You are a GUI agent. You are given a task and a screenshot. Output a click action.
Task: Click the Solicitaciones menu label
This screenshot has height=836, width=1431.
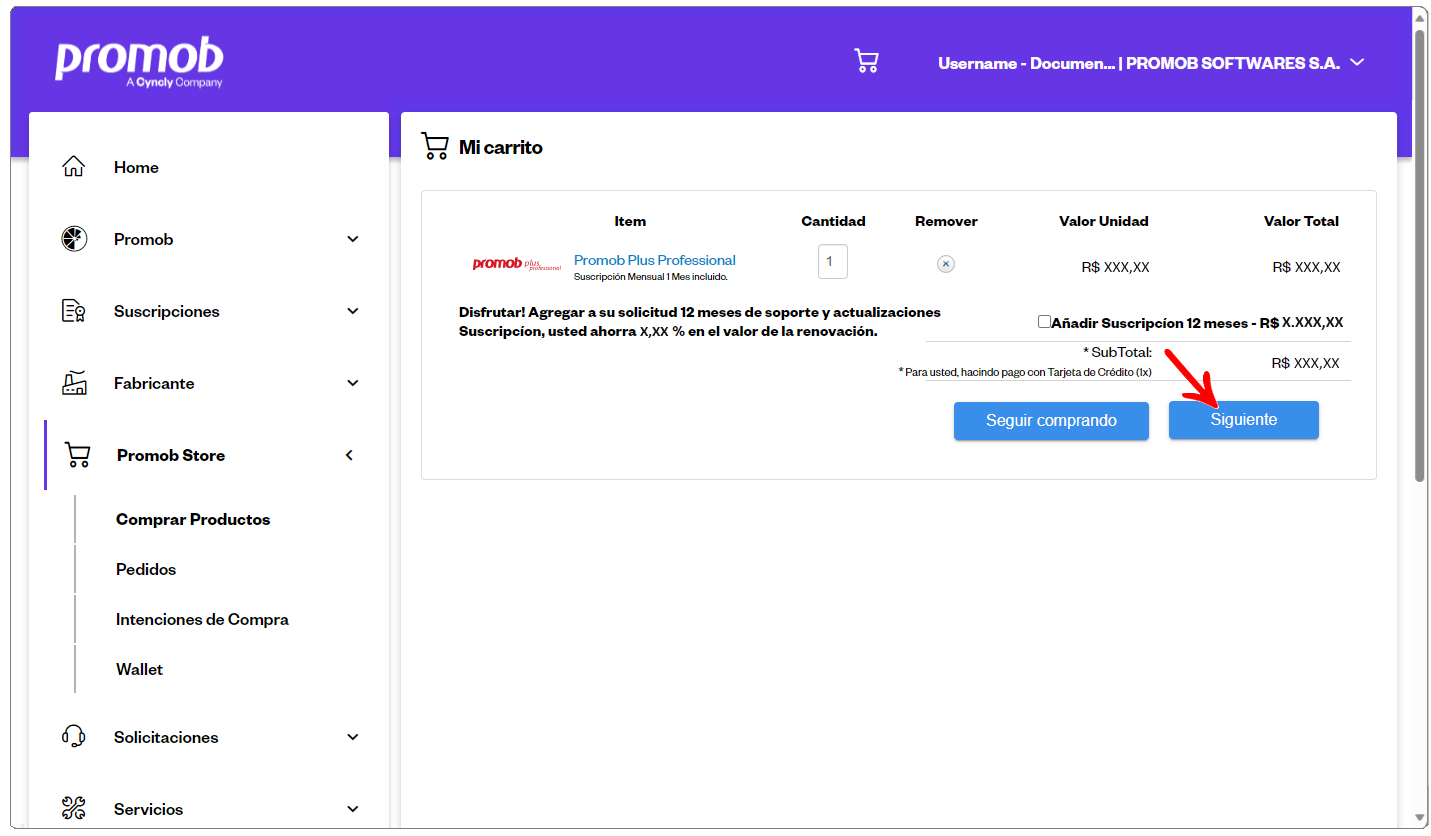pos(166,737)
